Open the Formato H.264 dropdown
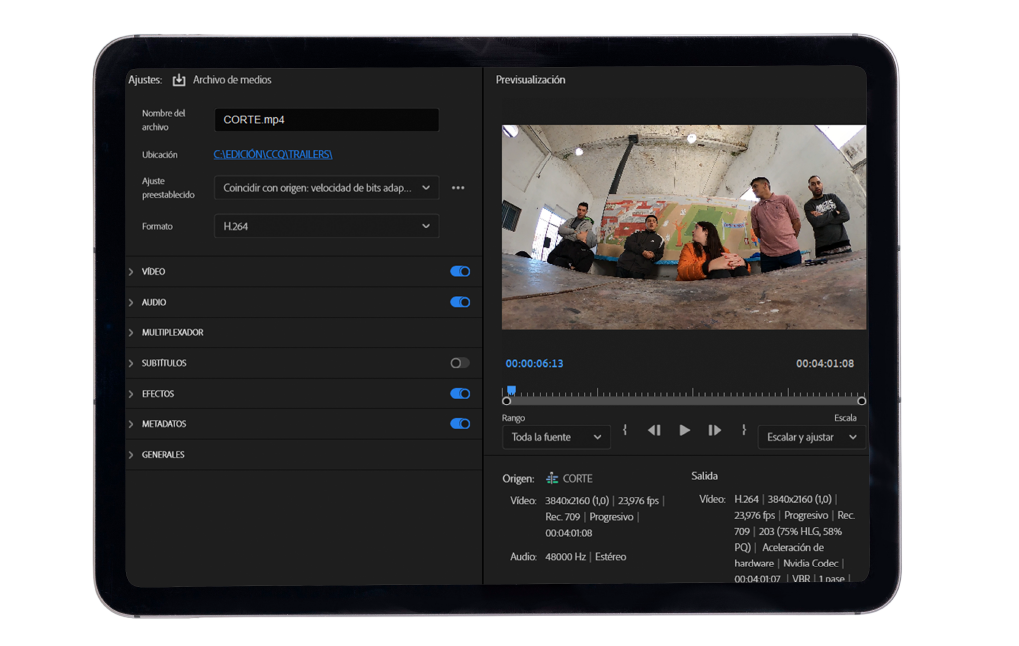The width and height of the screenshot is (1019, 646). tap(326, 227)
